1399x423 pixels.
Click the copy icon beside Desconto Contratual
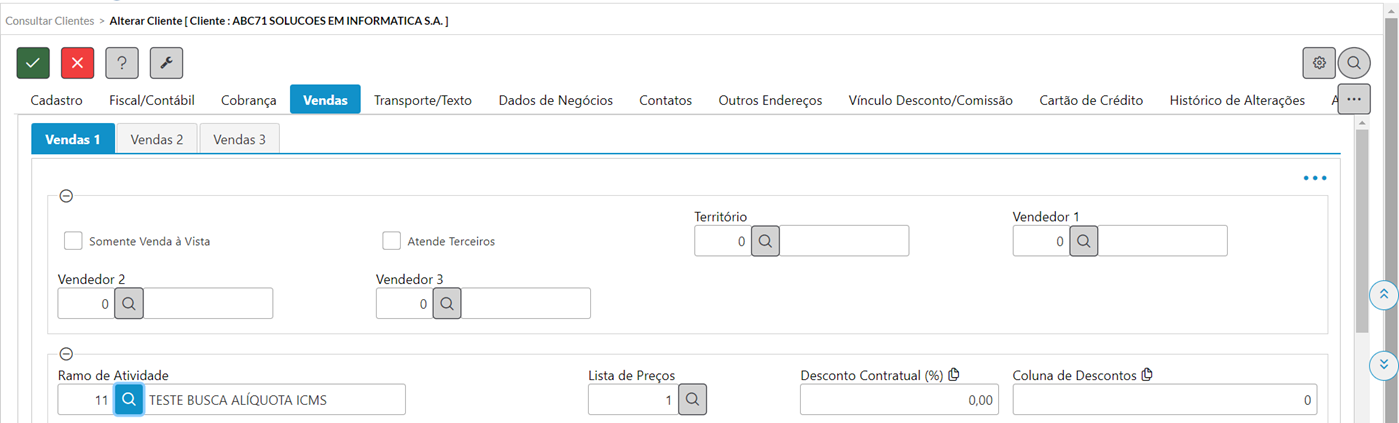tap(954, 375)
